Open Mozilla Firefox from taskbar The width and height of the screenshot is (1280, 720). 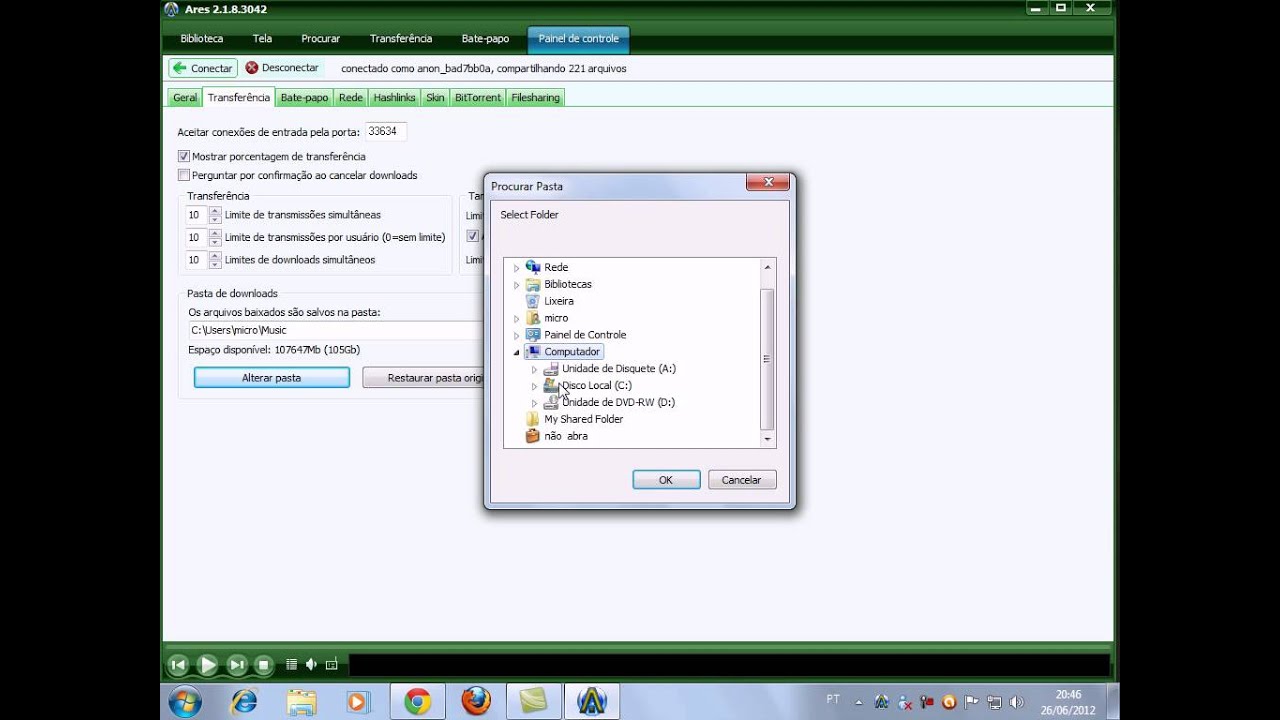(x=476, y=702)
